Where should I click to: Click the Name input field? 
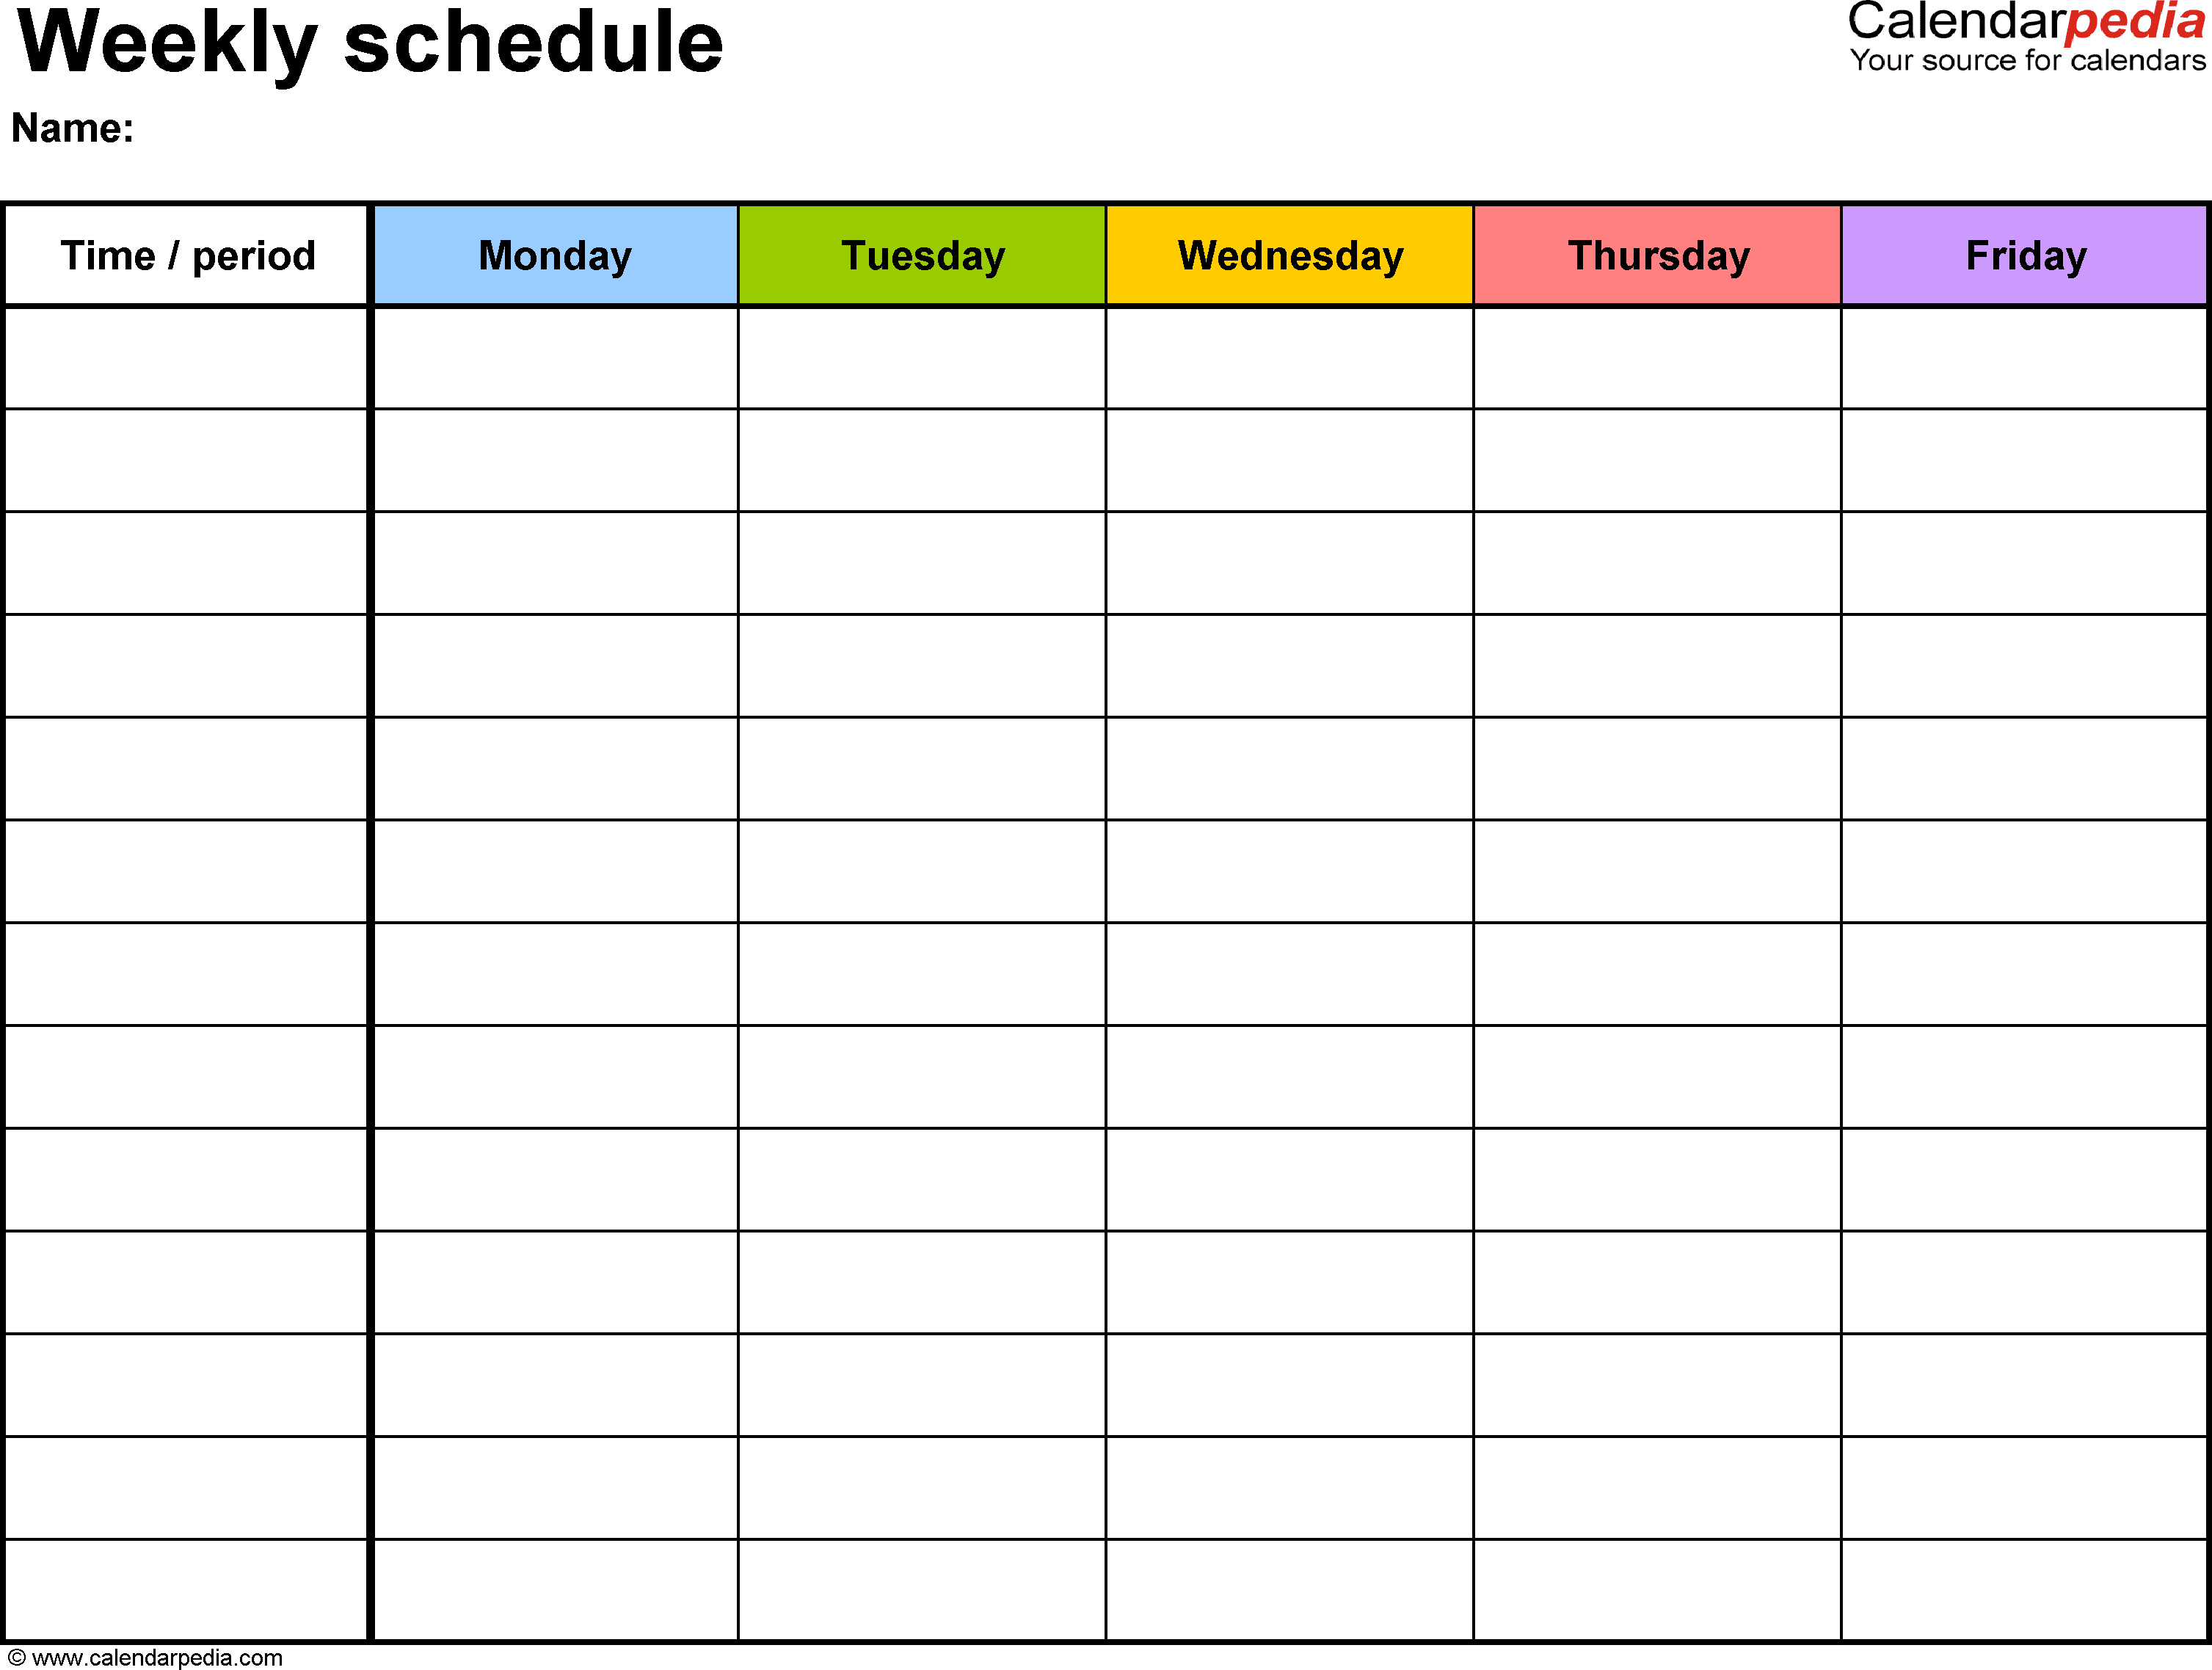(x=351, y=131)
